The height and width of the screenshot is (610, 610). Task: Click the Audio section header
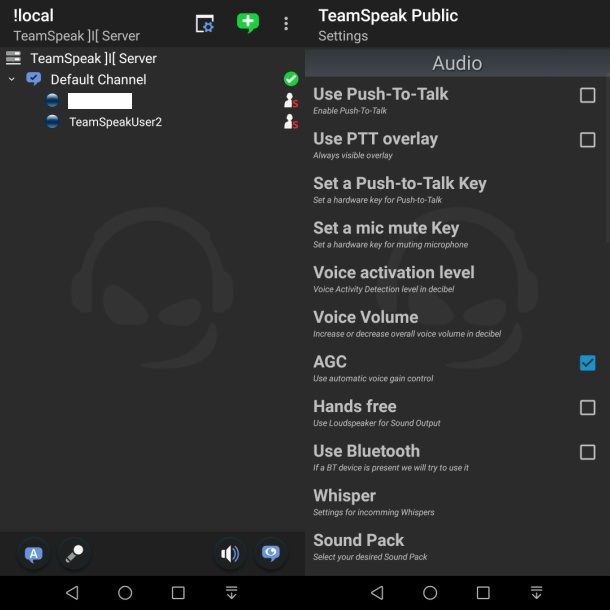(457, 63)
